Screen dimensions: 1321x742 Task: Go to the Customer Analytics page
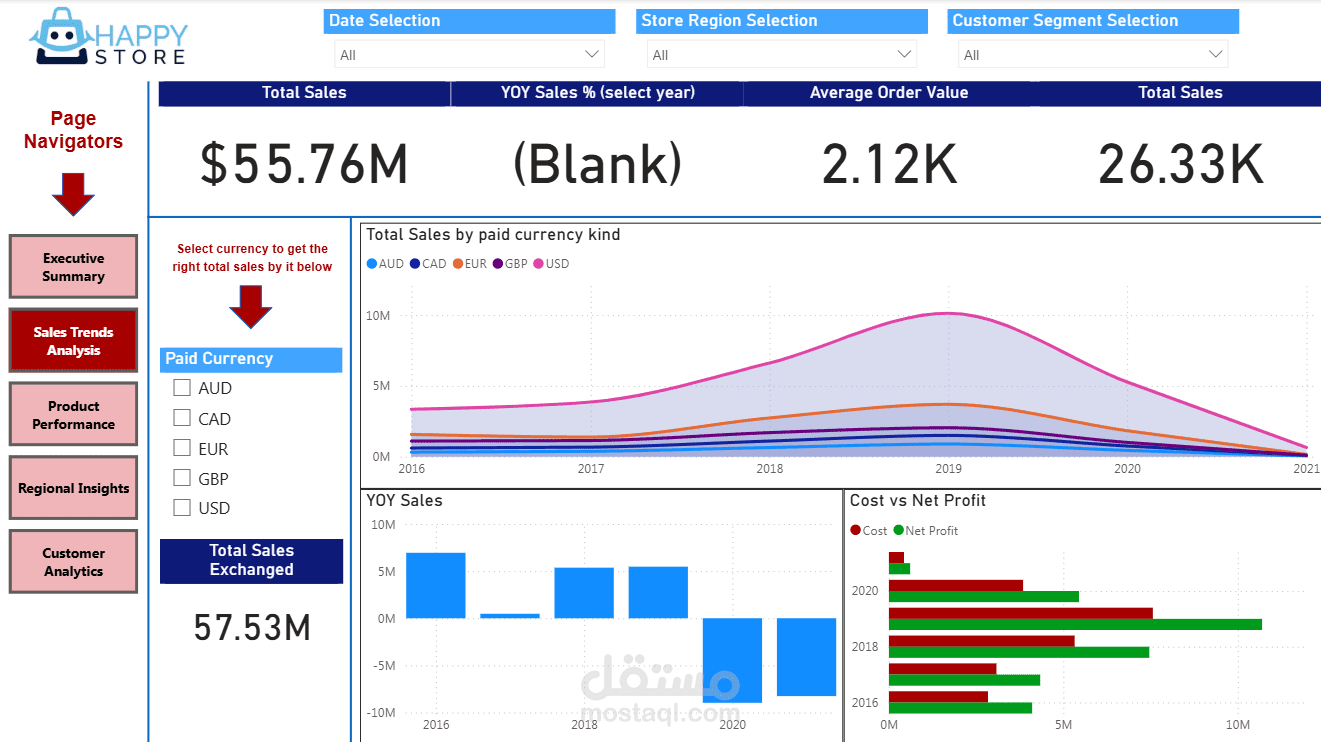click(72, 561)
